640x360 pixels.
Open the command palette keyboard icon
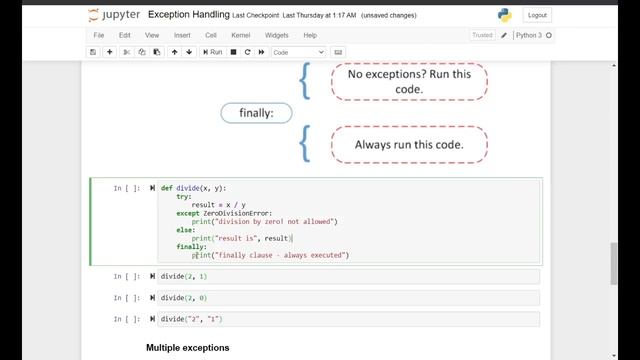pyautogui.click(x=338, y=52)
